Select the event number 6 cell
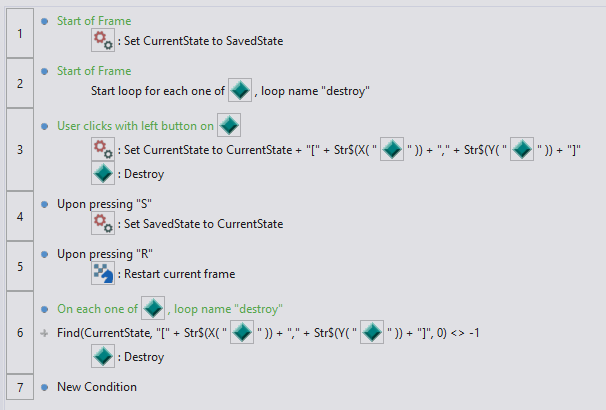606x410 pixels. point(19,332)
